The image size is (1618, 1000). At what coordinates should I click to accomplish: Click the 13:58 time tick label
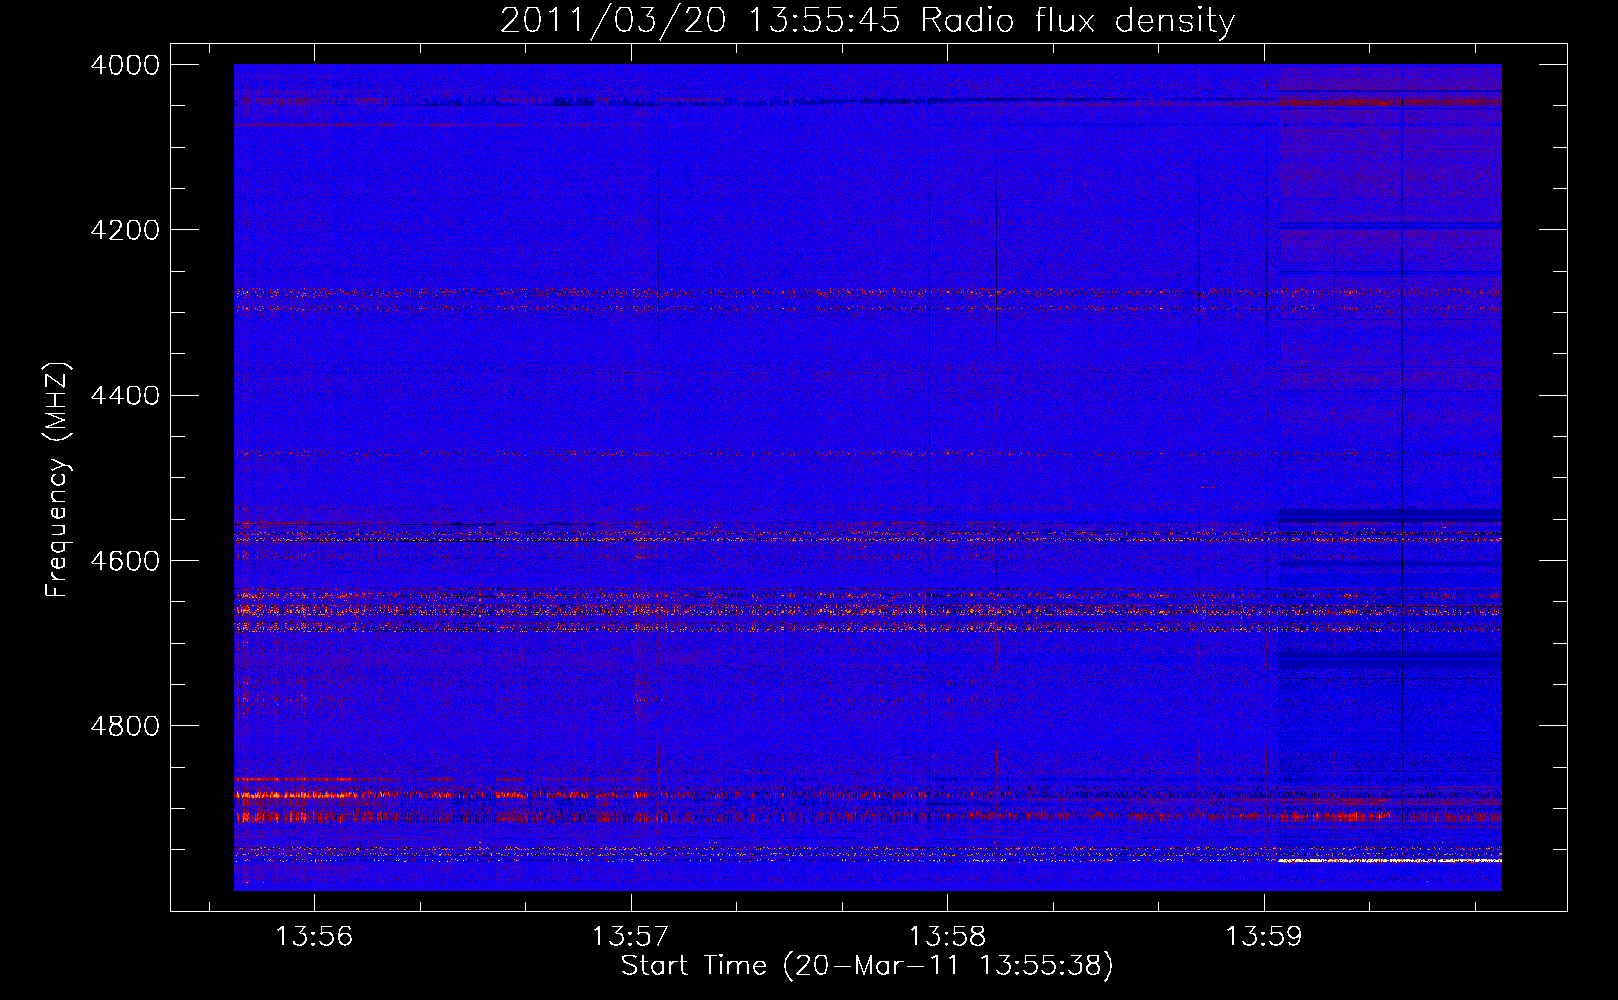(947, 937)
